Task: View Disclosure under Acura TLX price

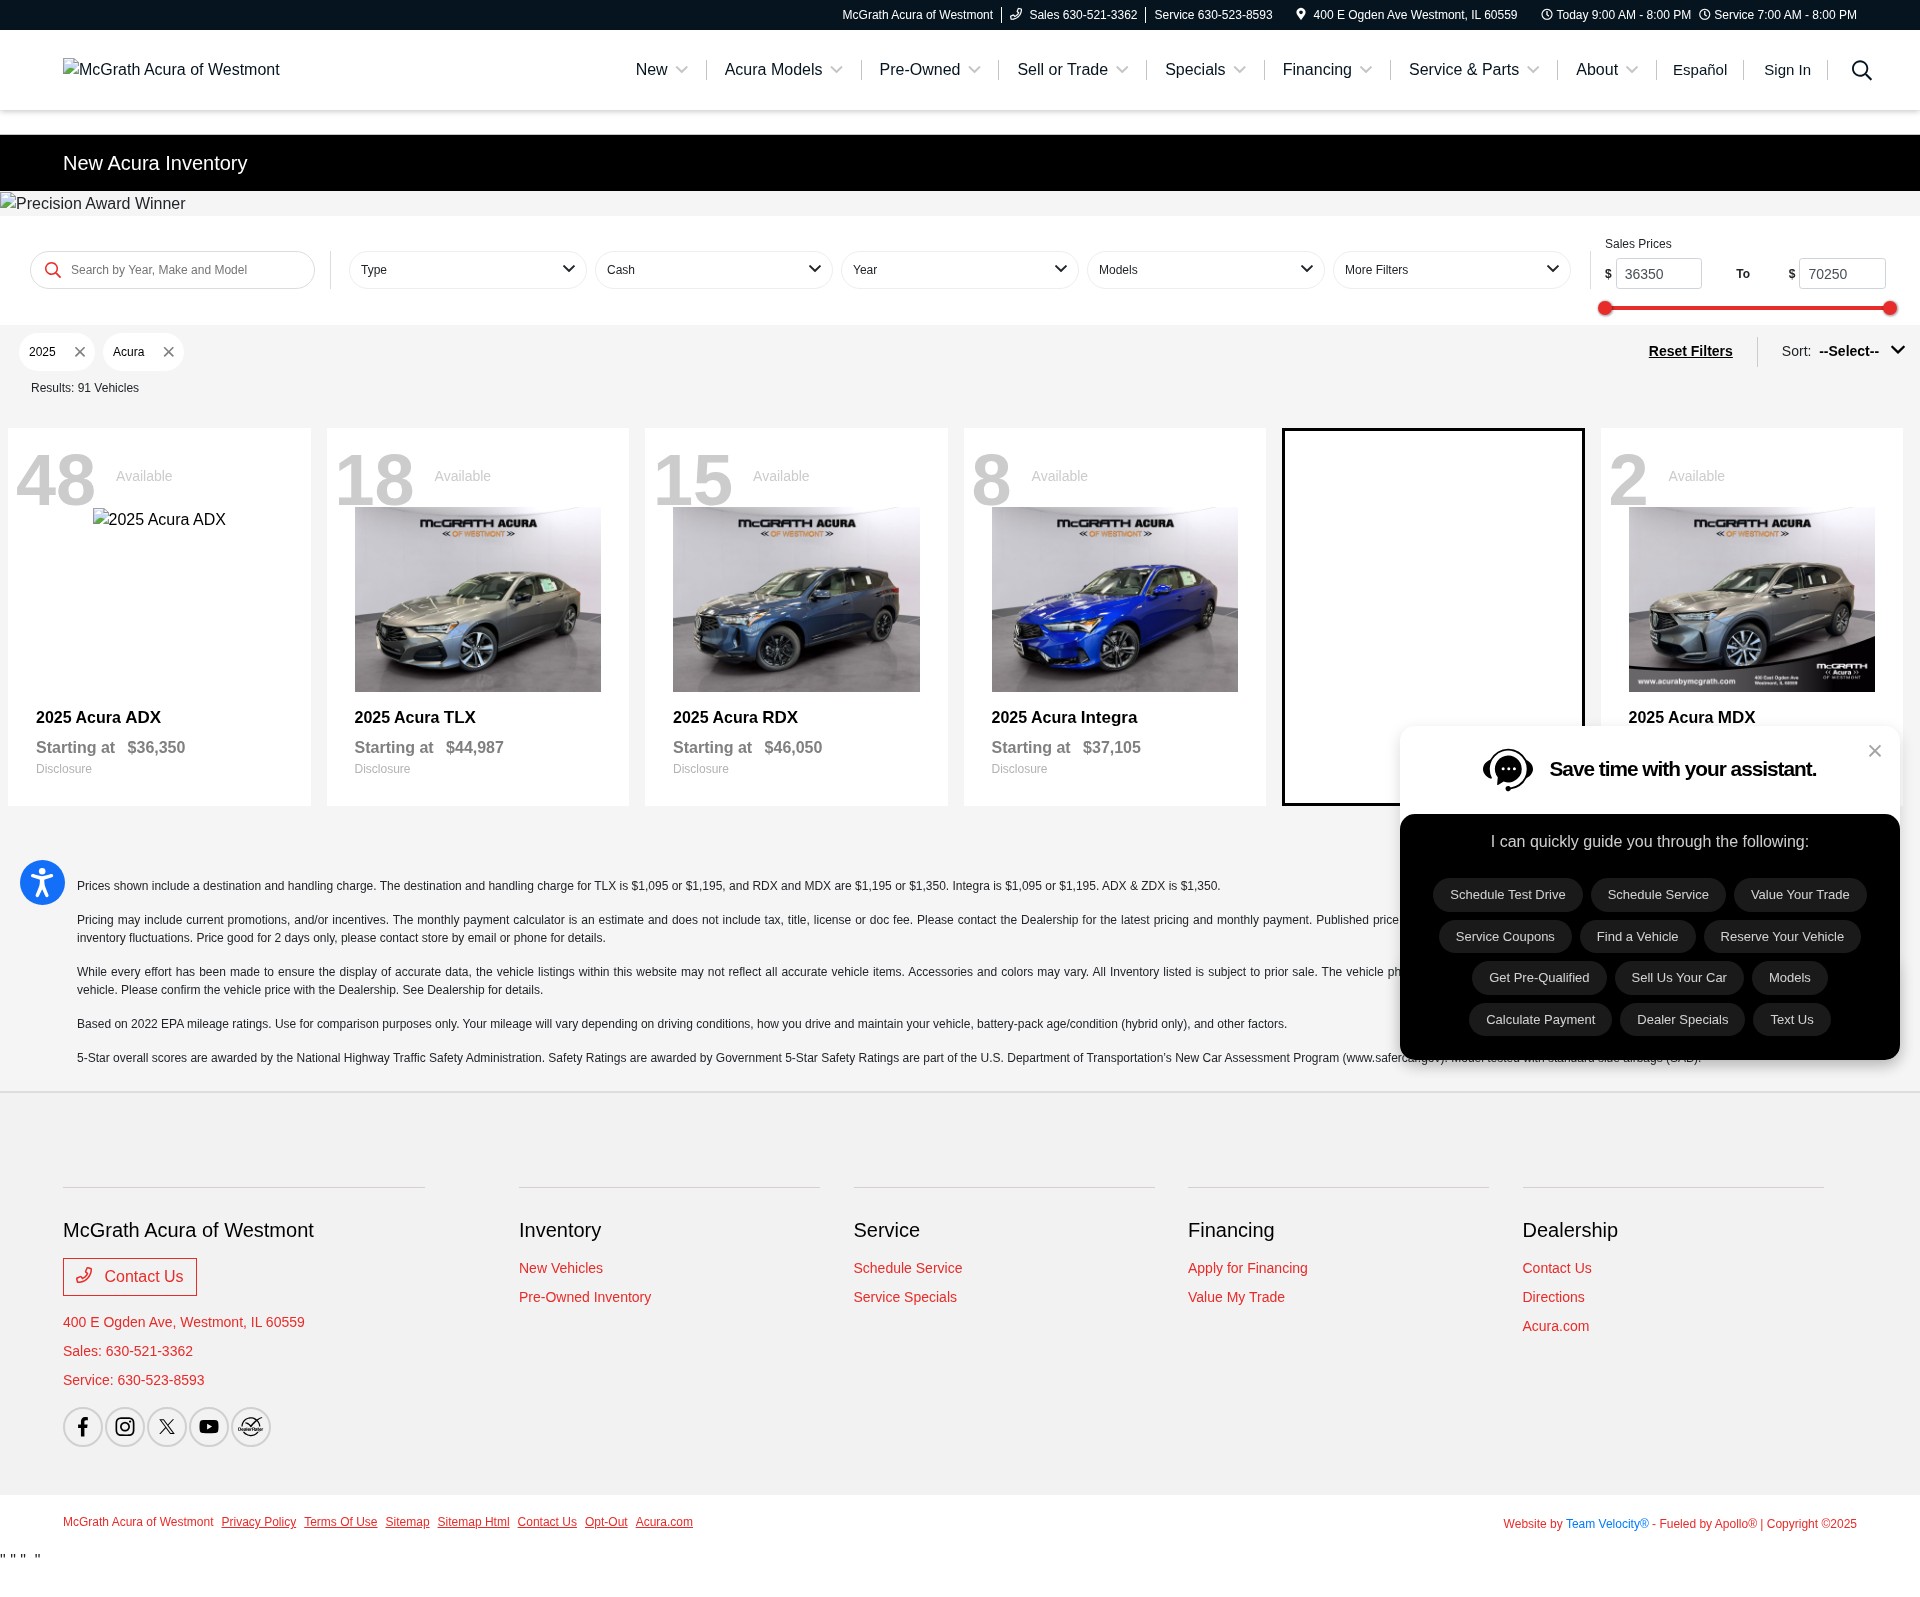Action: [x=382, y=769]
